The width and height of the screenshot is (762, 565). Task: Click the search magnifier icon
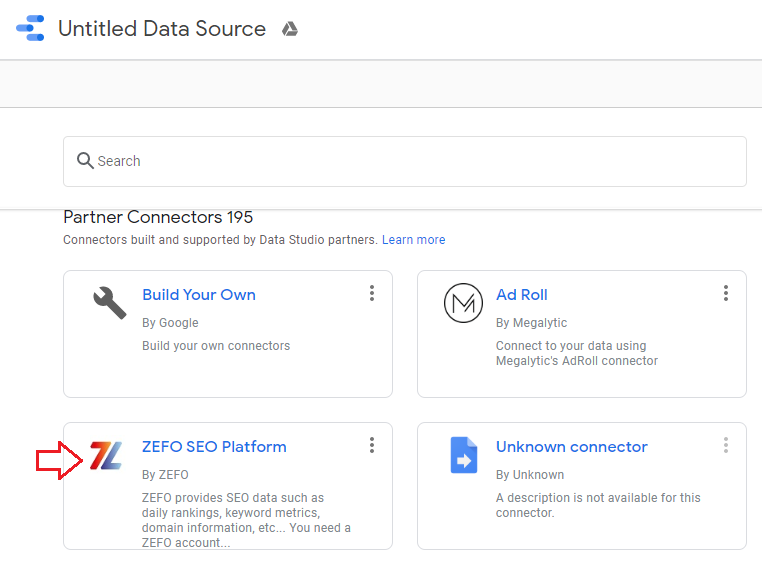point(85,160)
